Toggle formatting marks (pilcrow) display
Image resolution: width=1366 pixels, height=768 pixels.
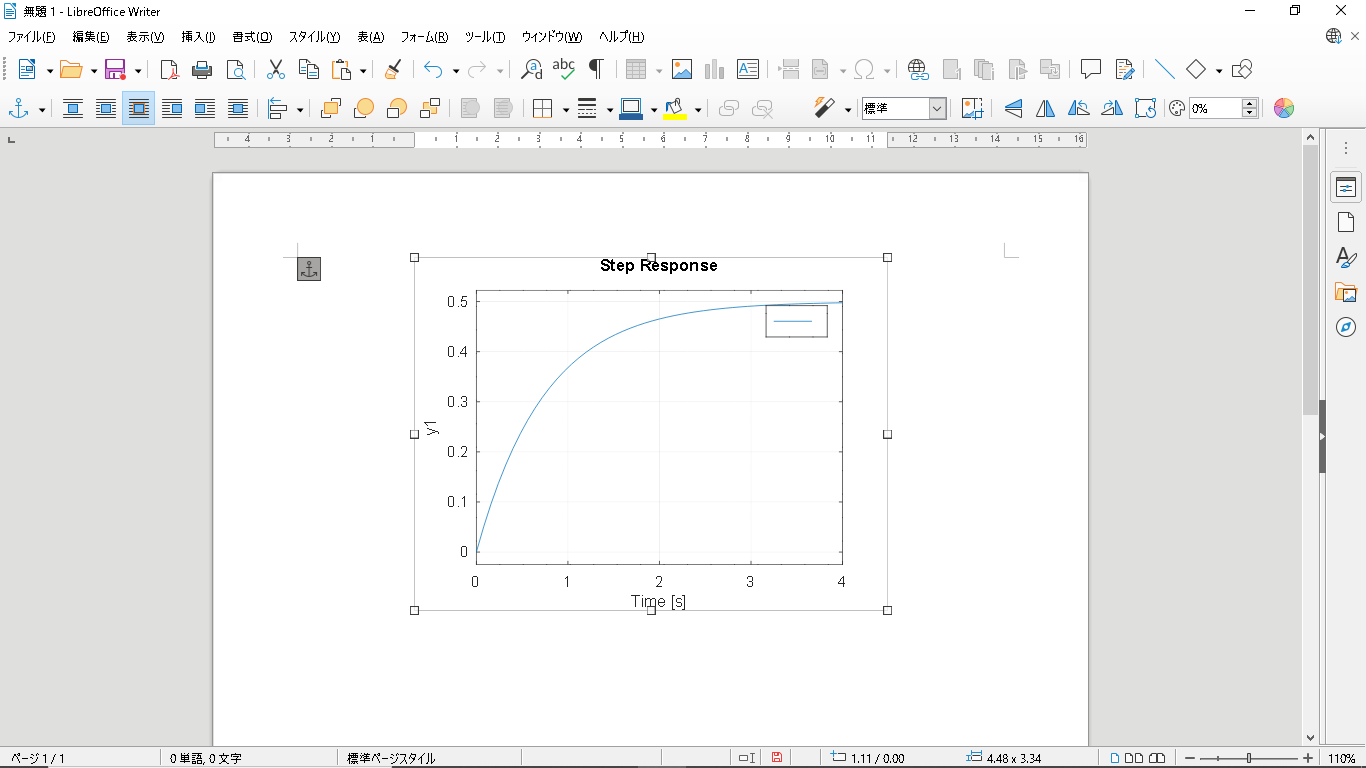[x=596, y=69]
